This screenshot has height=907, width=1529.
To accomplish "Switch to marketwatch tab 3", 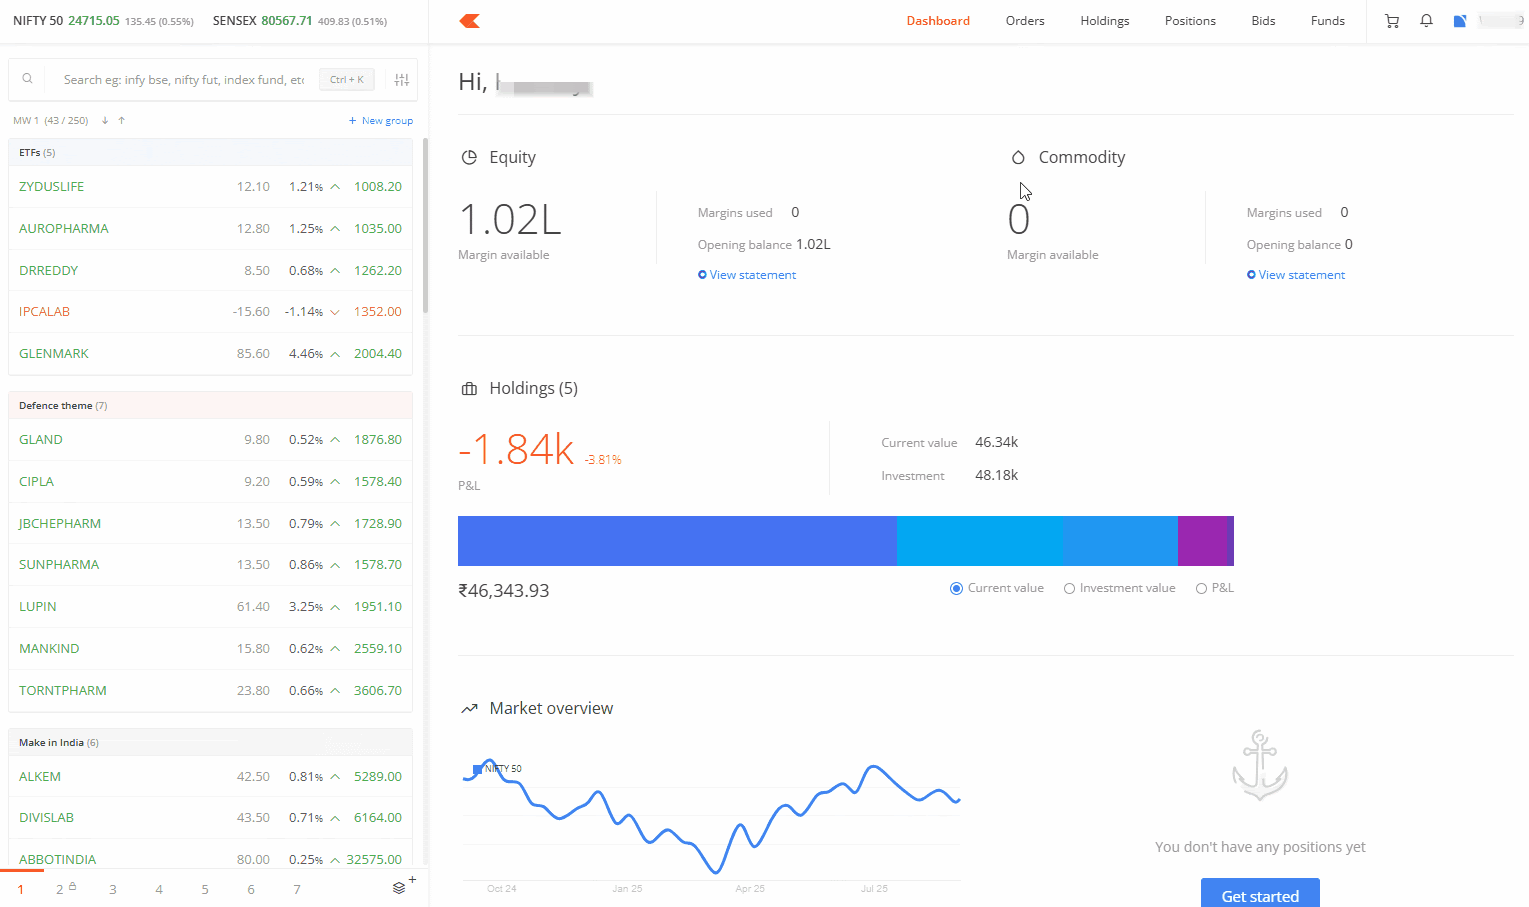I will tap(113, 889).
